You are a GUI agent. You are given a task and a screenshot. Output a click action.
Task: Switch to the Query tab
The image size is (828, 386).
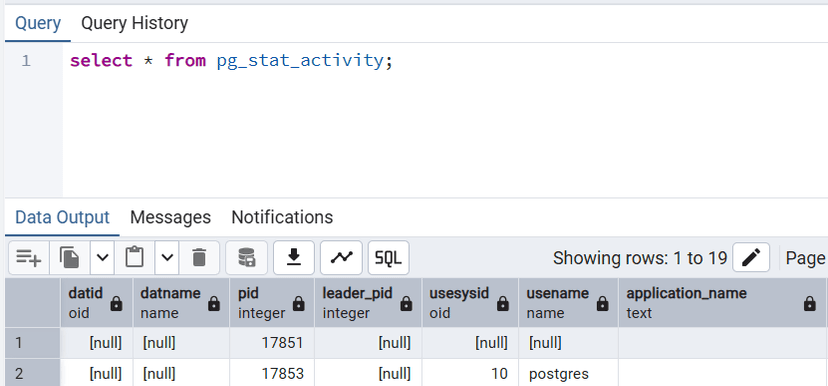[38, 23]
